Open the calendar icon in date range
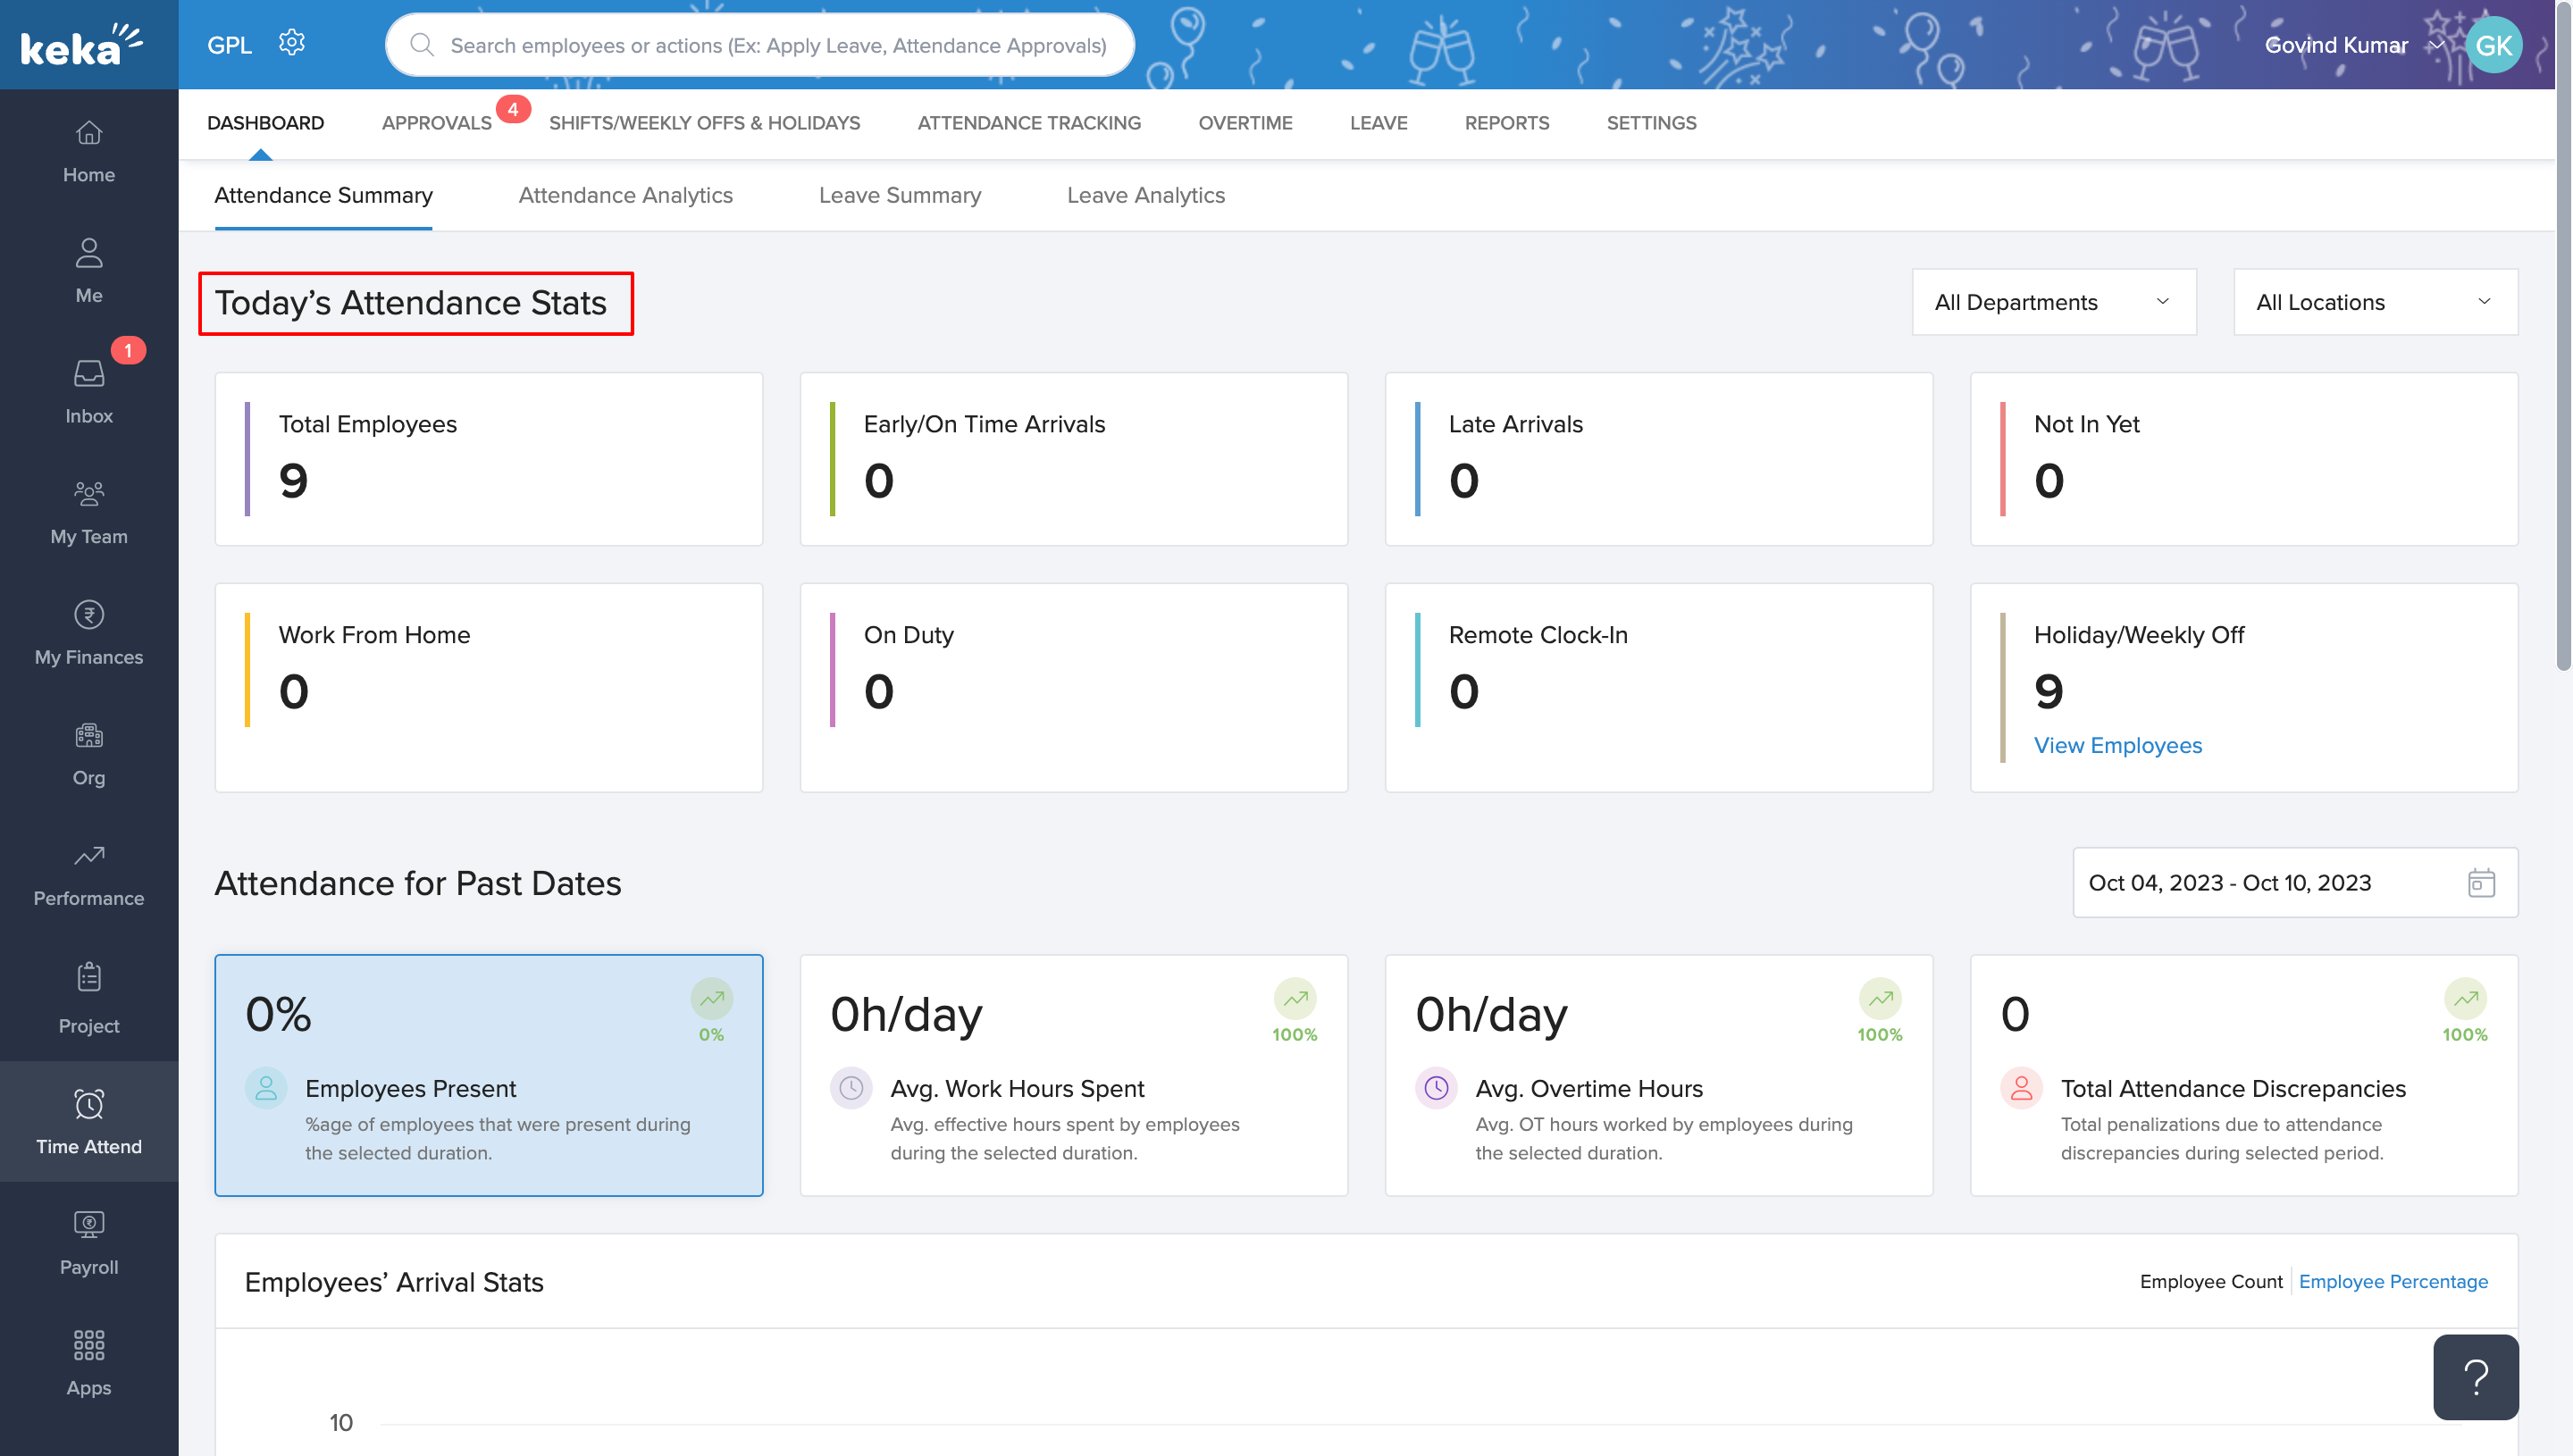This screenshot has width=2573, height=1456. 2480,883
